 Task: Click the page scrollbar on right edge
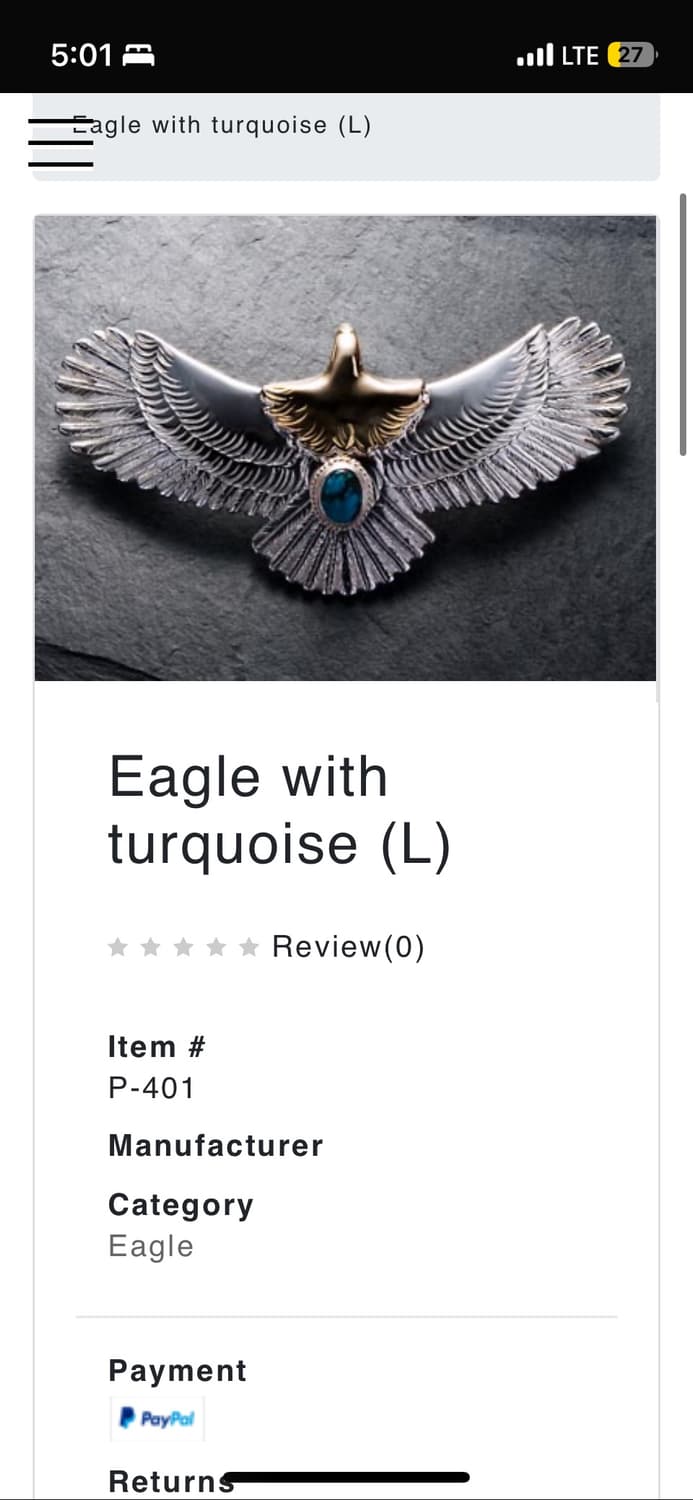pyautogui.click(x=683, y=325)
